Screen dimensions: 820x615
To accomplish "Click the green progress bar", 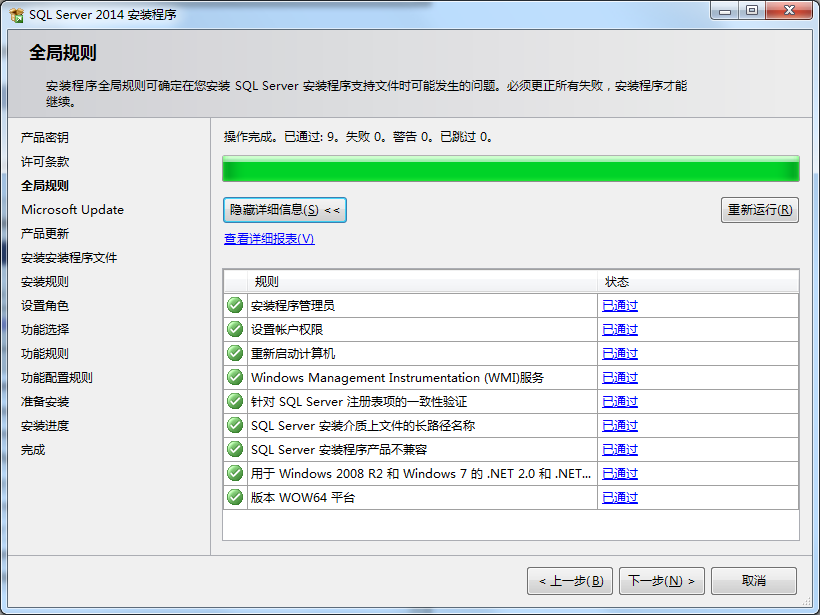I will (511, 169).
